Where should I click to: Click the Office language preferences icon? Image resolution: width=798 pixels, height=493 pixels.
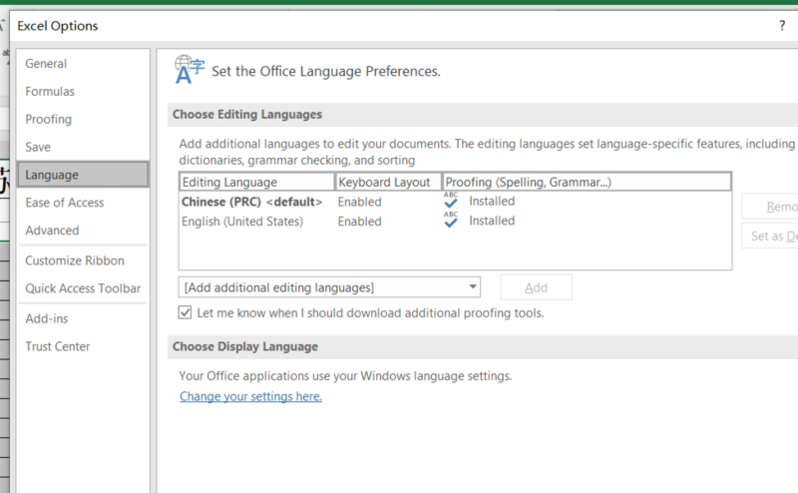pos(188,70)
